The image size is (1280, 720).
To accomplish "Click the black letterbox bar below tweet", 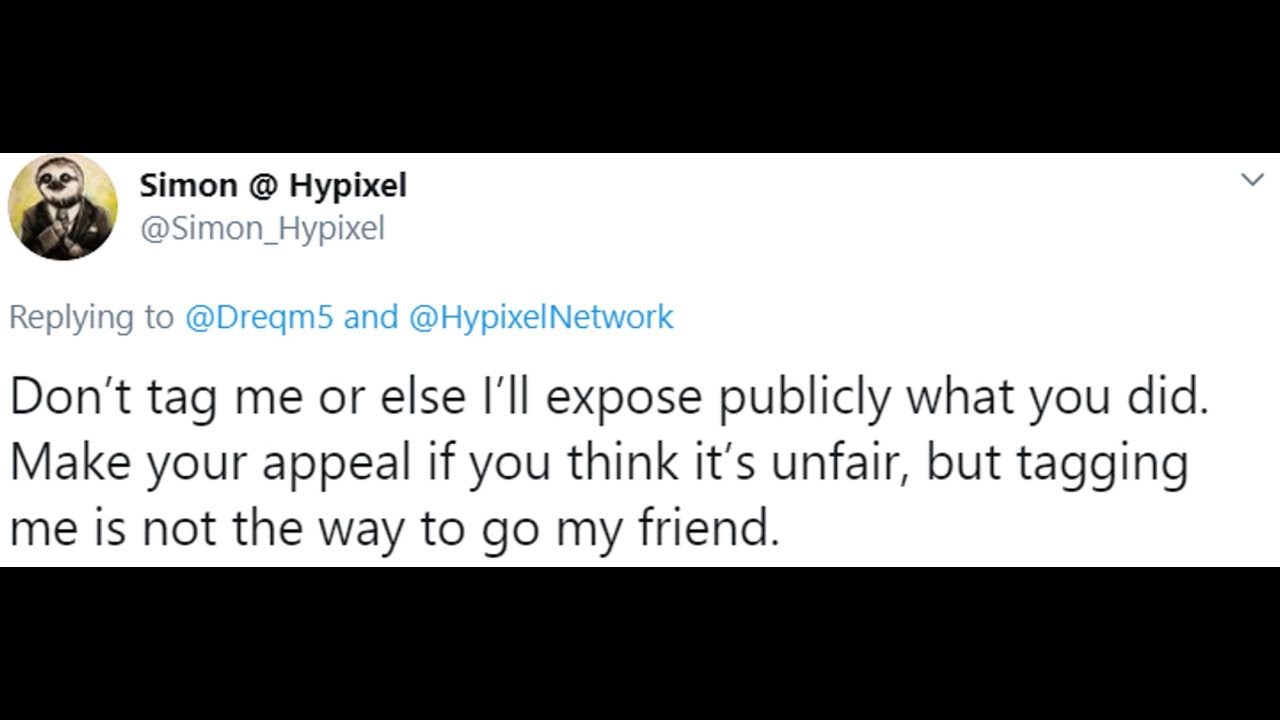I will click(640, 643).
